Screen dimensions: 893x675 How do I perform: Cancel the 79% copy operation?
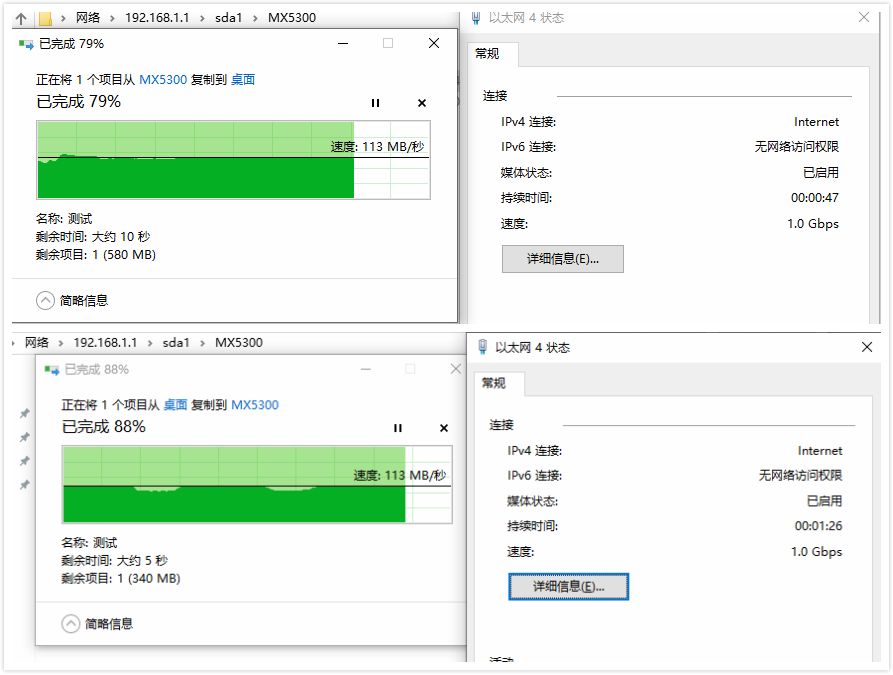(x=421, y=103)
